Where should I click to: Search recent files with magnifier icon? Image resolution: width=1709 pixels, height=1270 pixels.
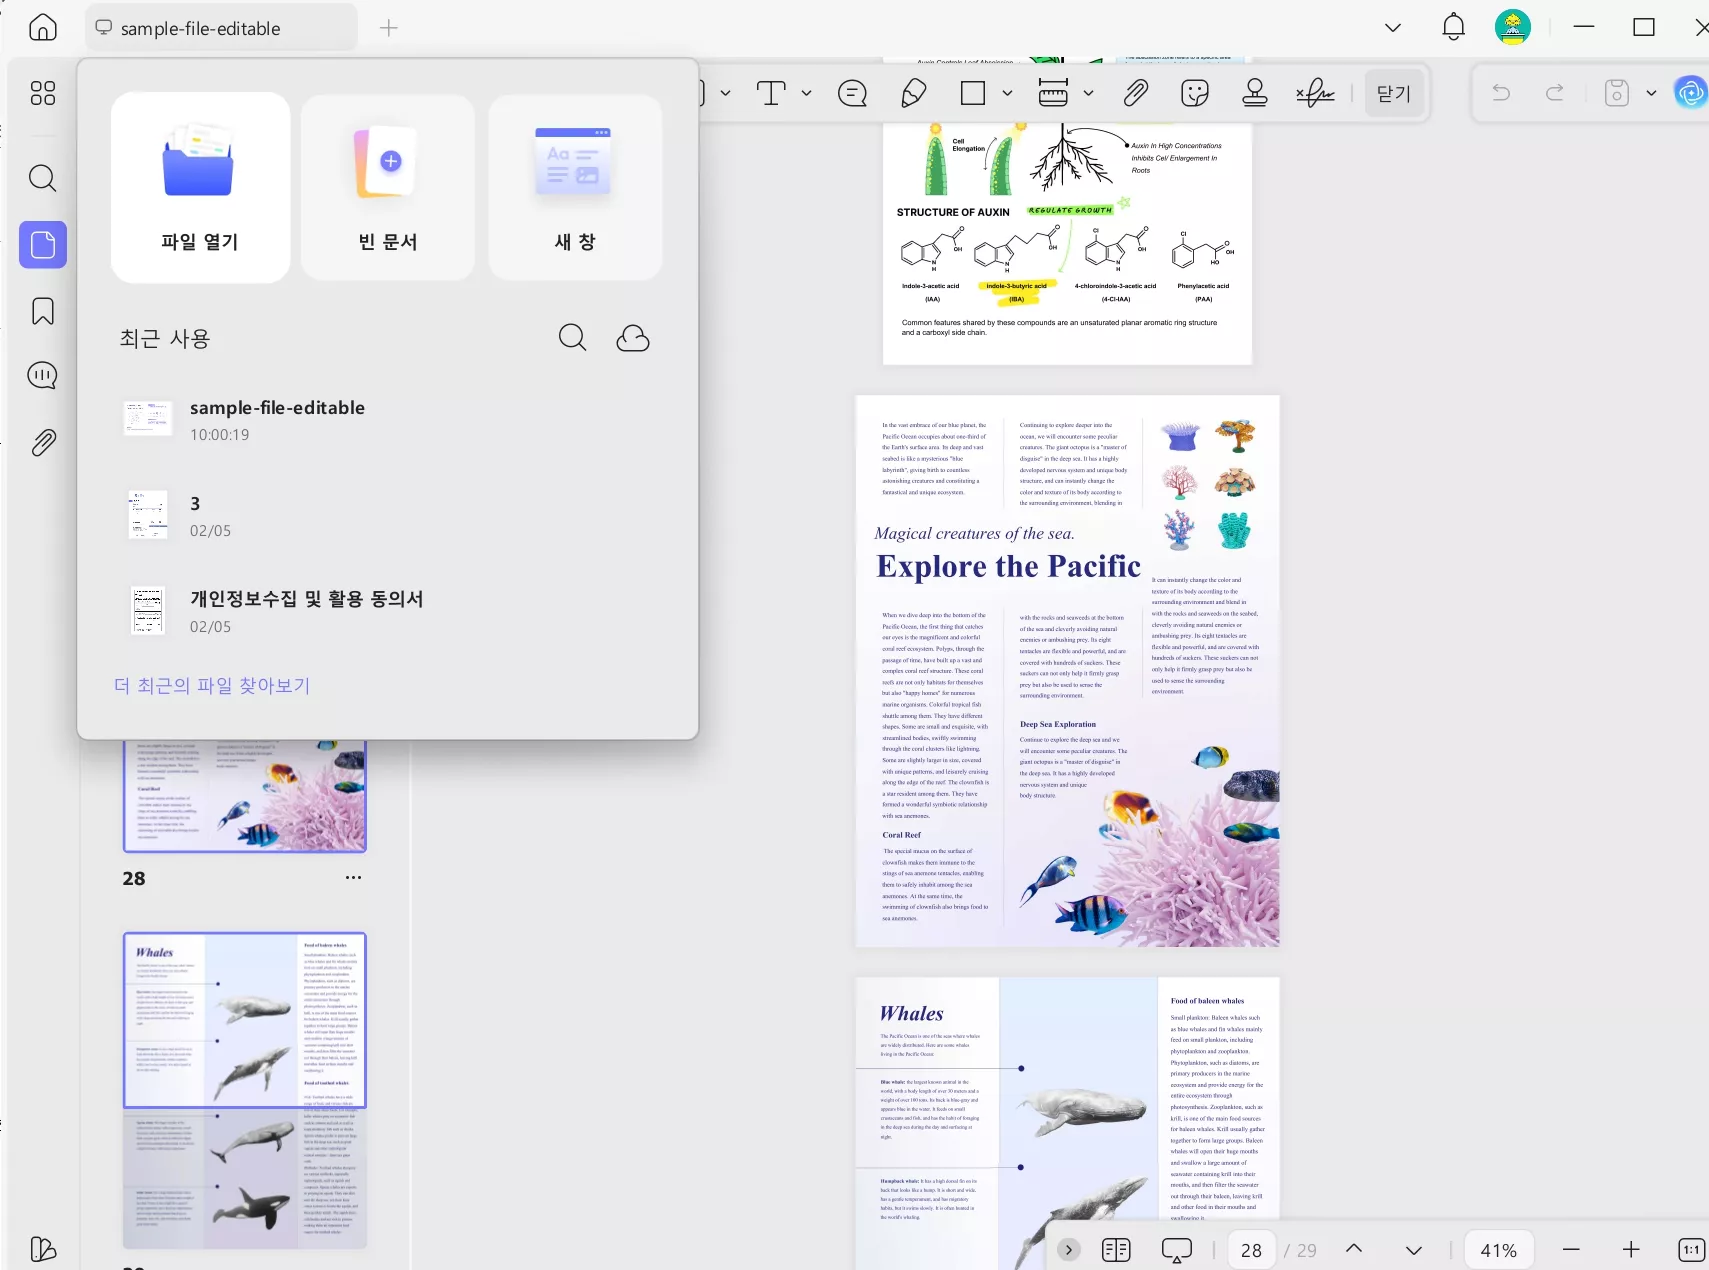pos(572,338)
